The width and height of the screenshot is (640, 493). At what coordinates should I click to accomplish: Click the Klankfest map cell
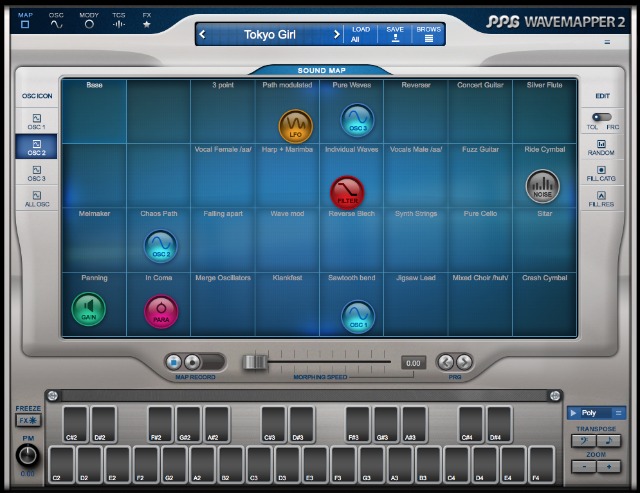click(287, 304)
